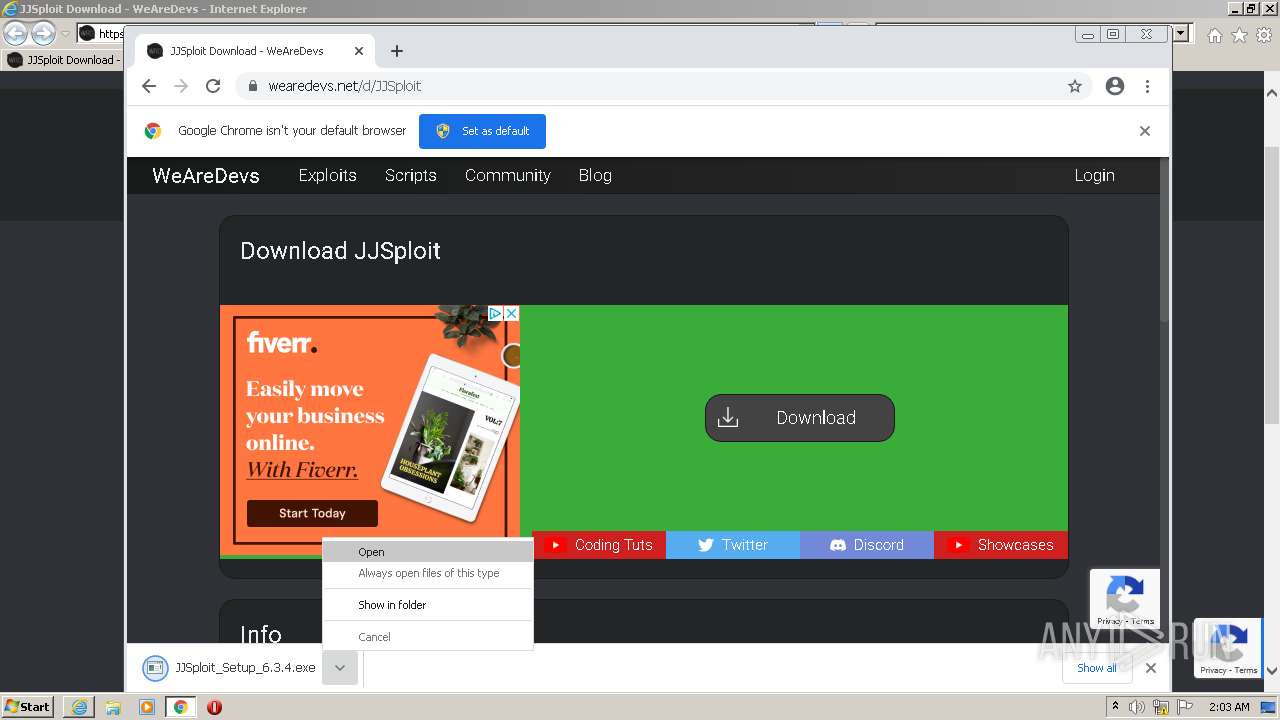The width and height of the screenshot is (1280, 720).
Task: Reload the page in Chrome
Action: (x=213, y=86)
